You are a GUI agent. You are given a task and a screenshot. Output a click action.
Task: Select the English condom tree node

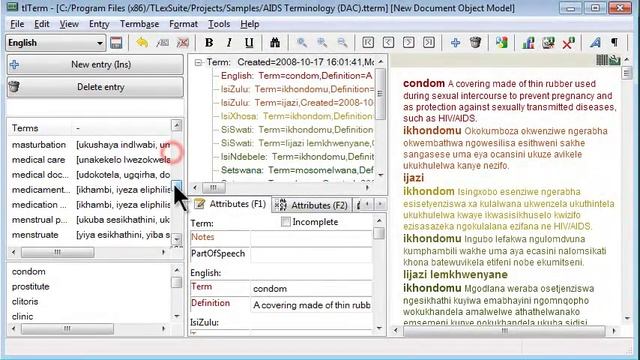296,76
